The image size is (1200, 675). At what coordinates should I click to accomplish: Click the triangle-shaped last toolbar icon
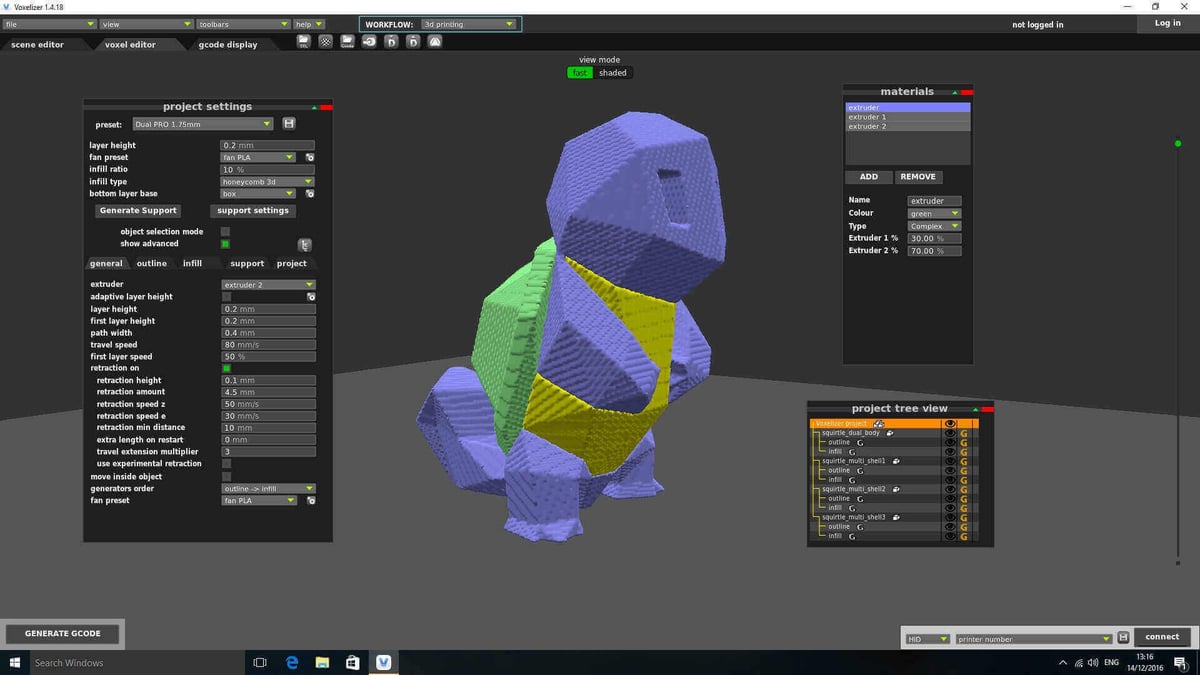click(435, 42)
